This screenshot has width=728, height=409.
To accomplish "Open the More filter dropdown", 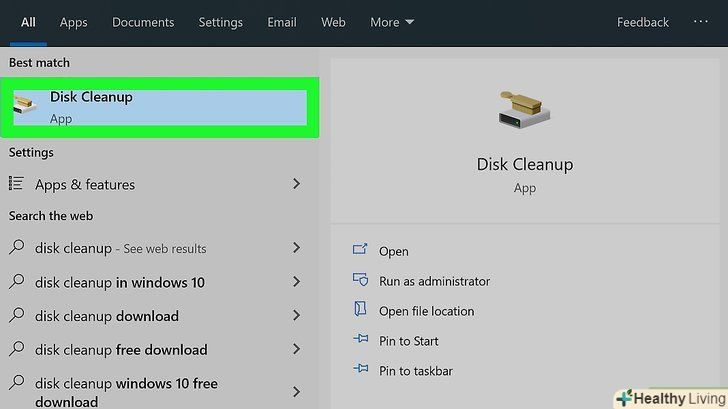I will click(x=391, y=22).
